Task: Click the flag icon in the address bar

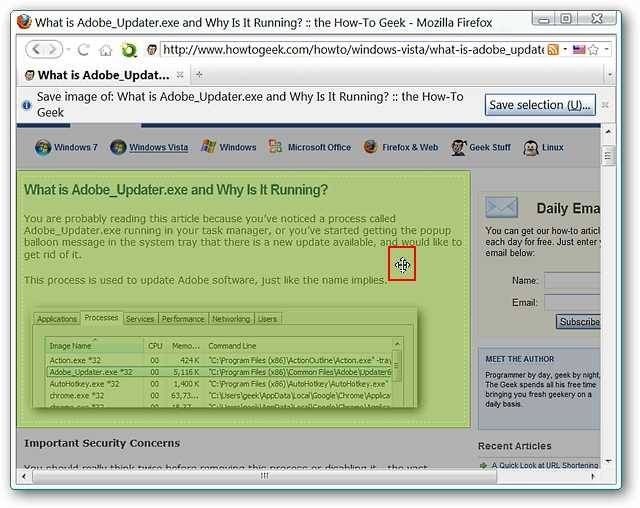Action: coord(578,50)
